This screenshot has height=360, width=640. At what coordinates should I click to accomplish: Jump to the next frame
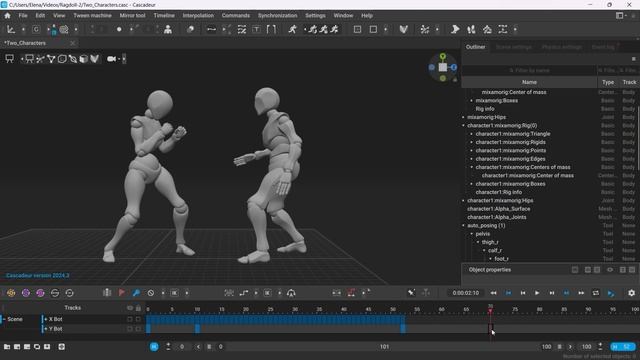click(x=551, y=293)
